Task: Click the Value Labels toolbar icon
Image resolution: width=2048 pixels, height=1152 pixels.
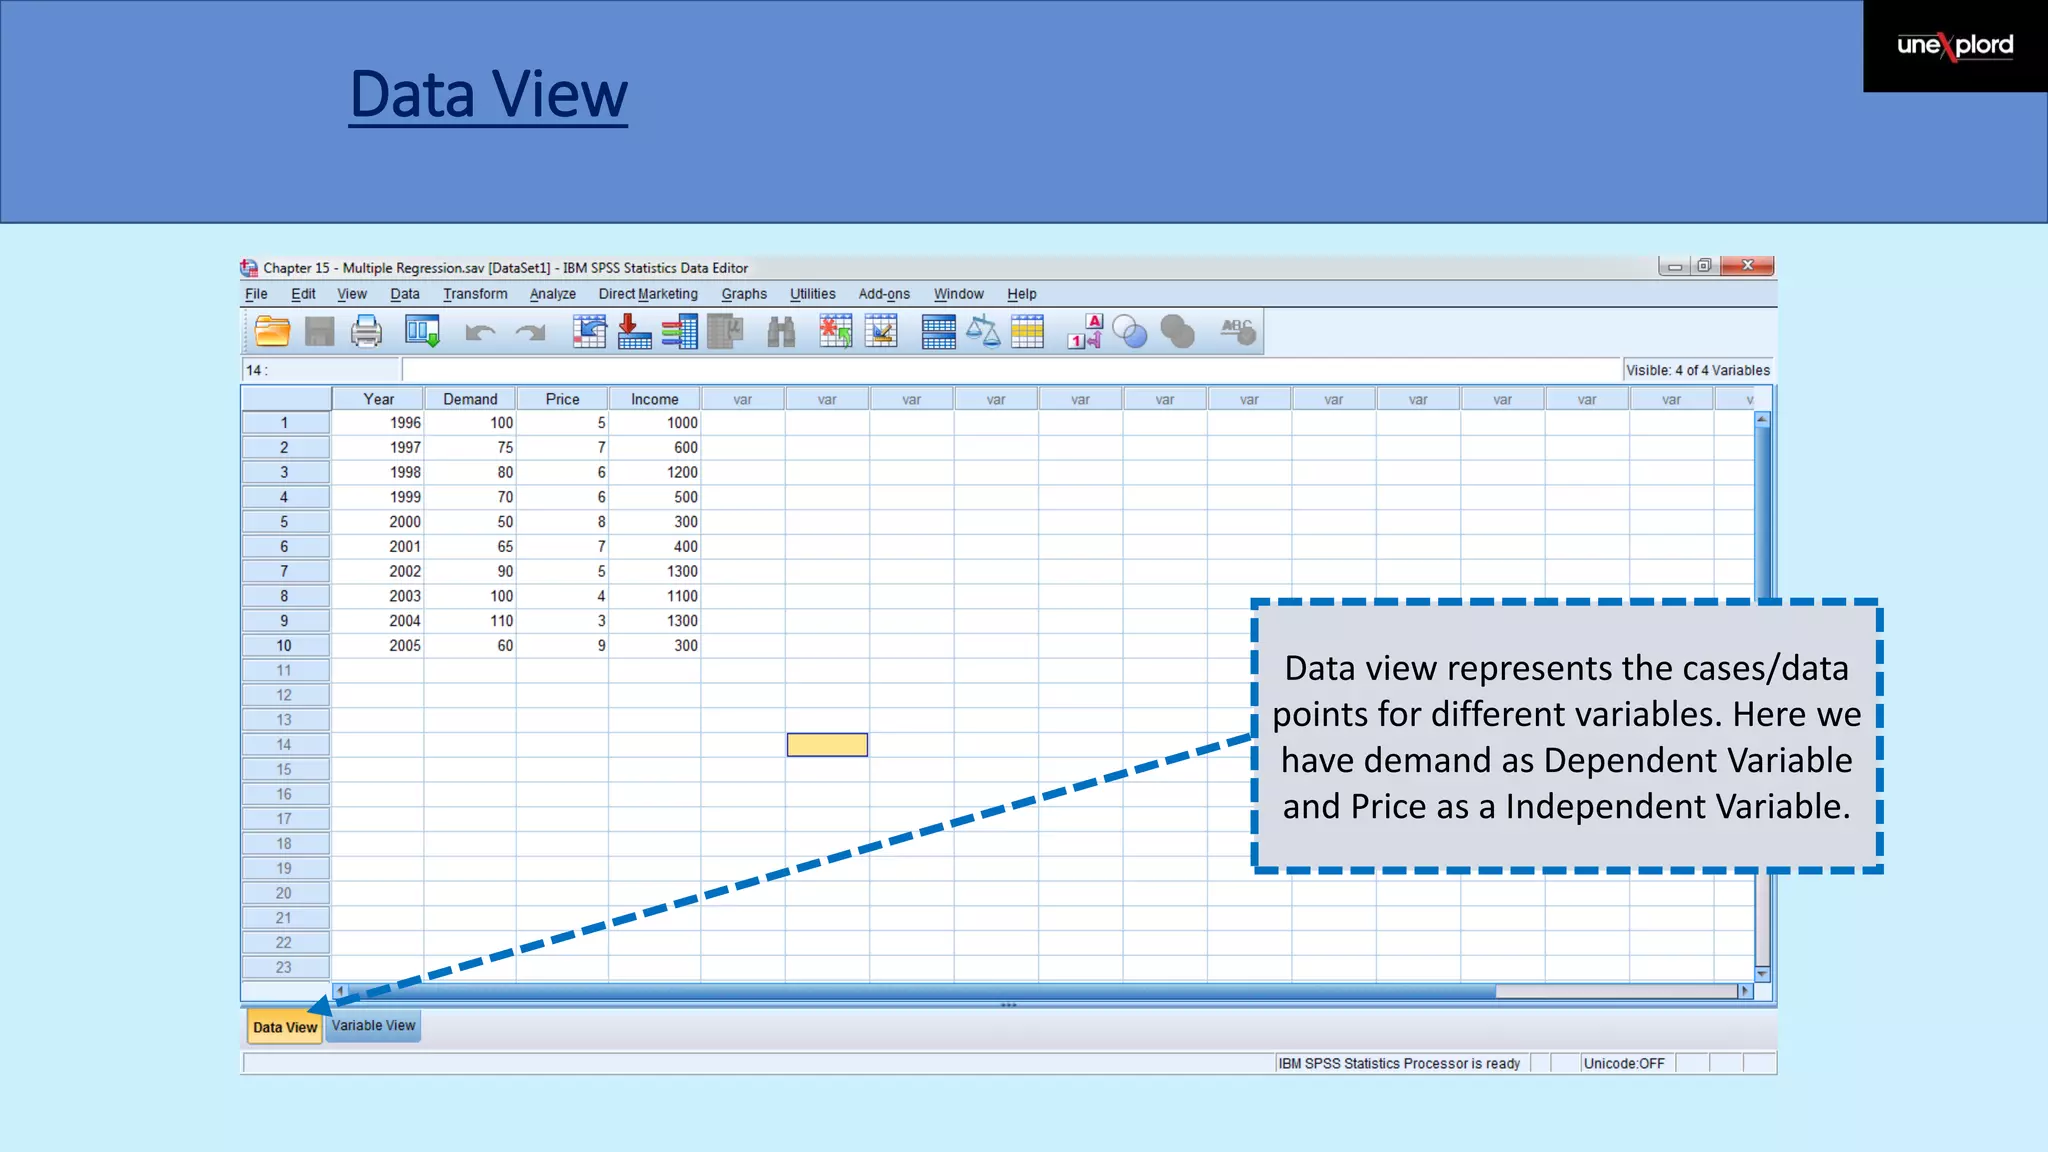Action: click(1084, 331)
